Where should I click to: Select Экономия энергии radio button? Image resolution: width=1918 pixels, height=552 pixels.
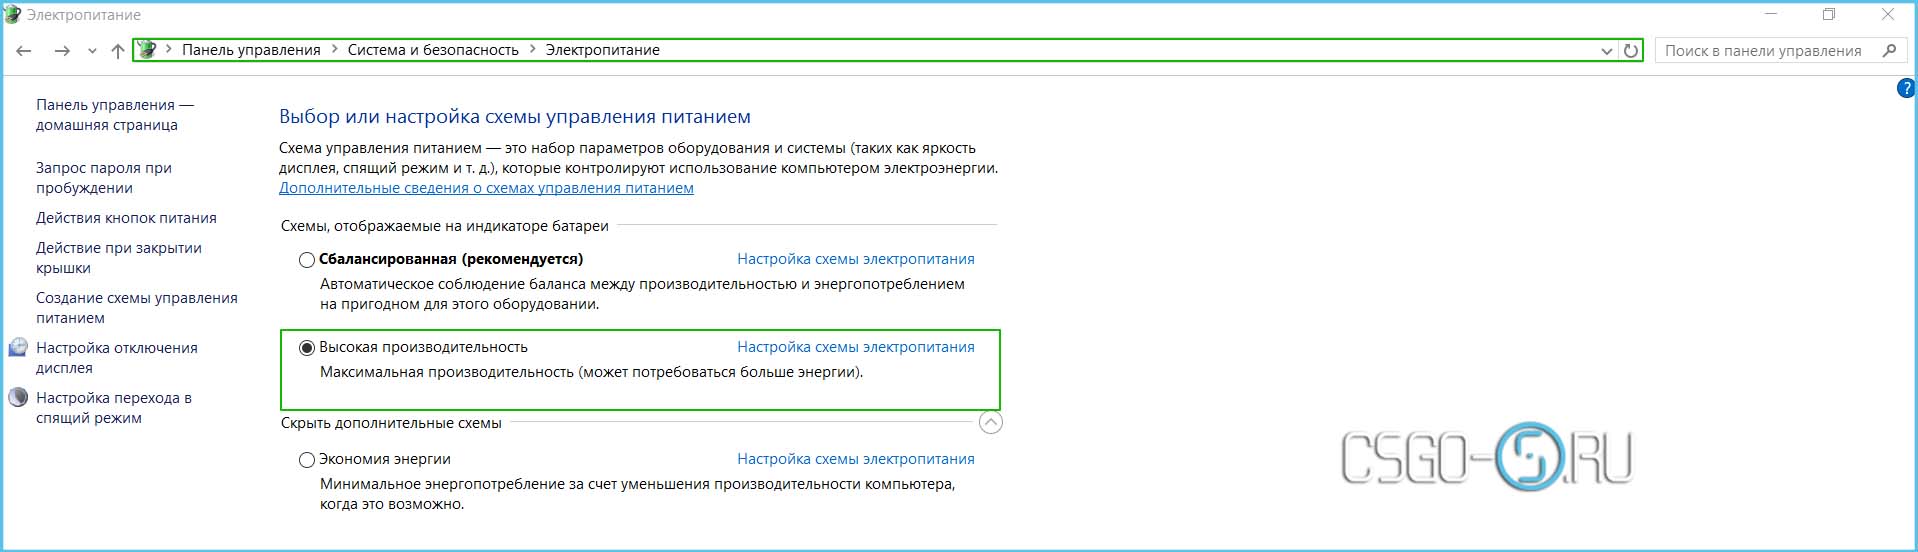pos(307,460)
